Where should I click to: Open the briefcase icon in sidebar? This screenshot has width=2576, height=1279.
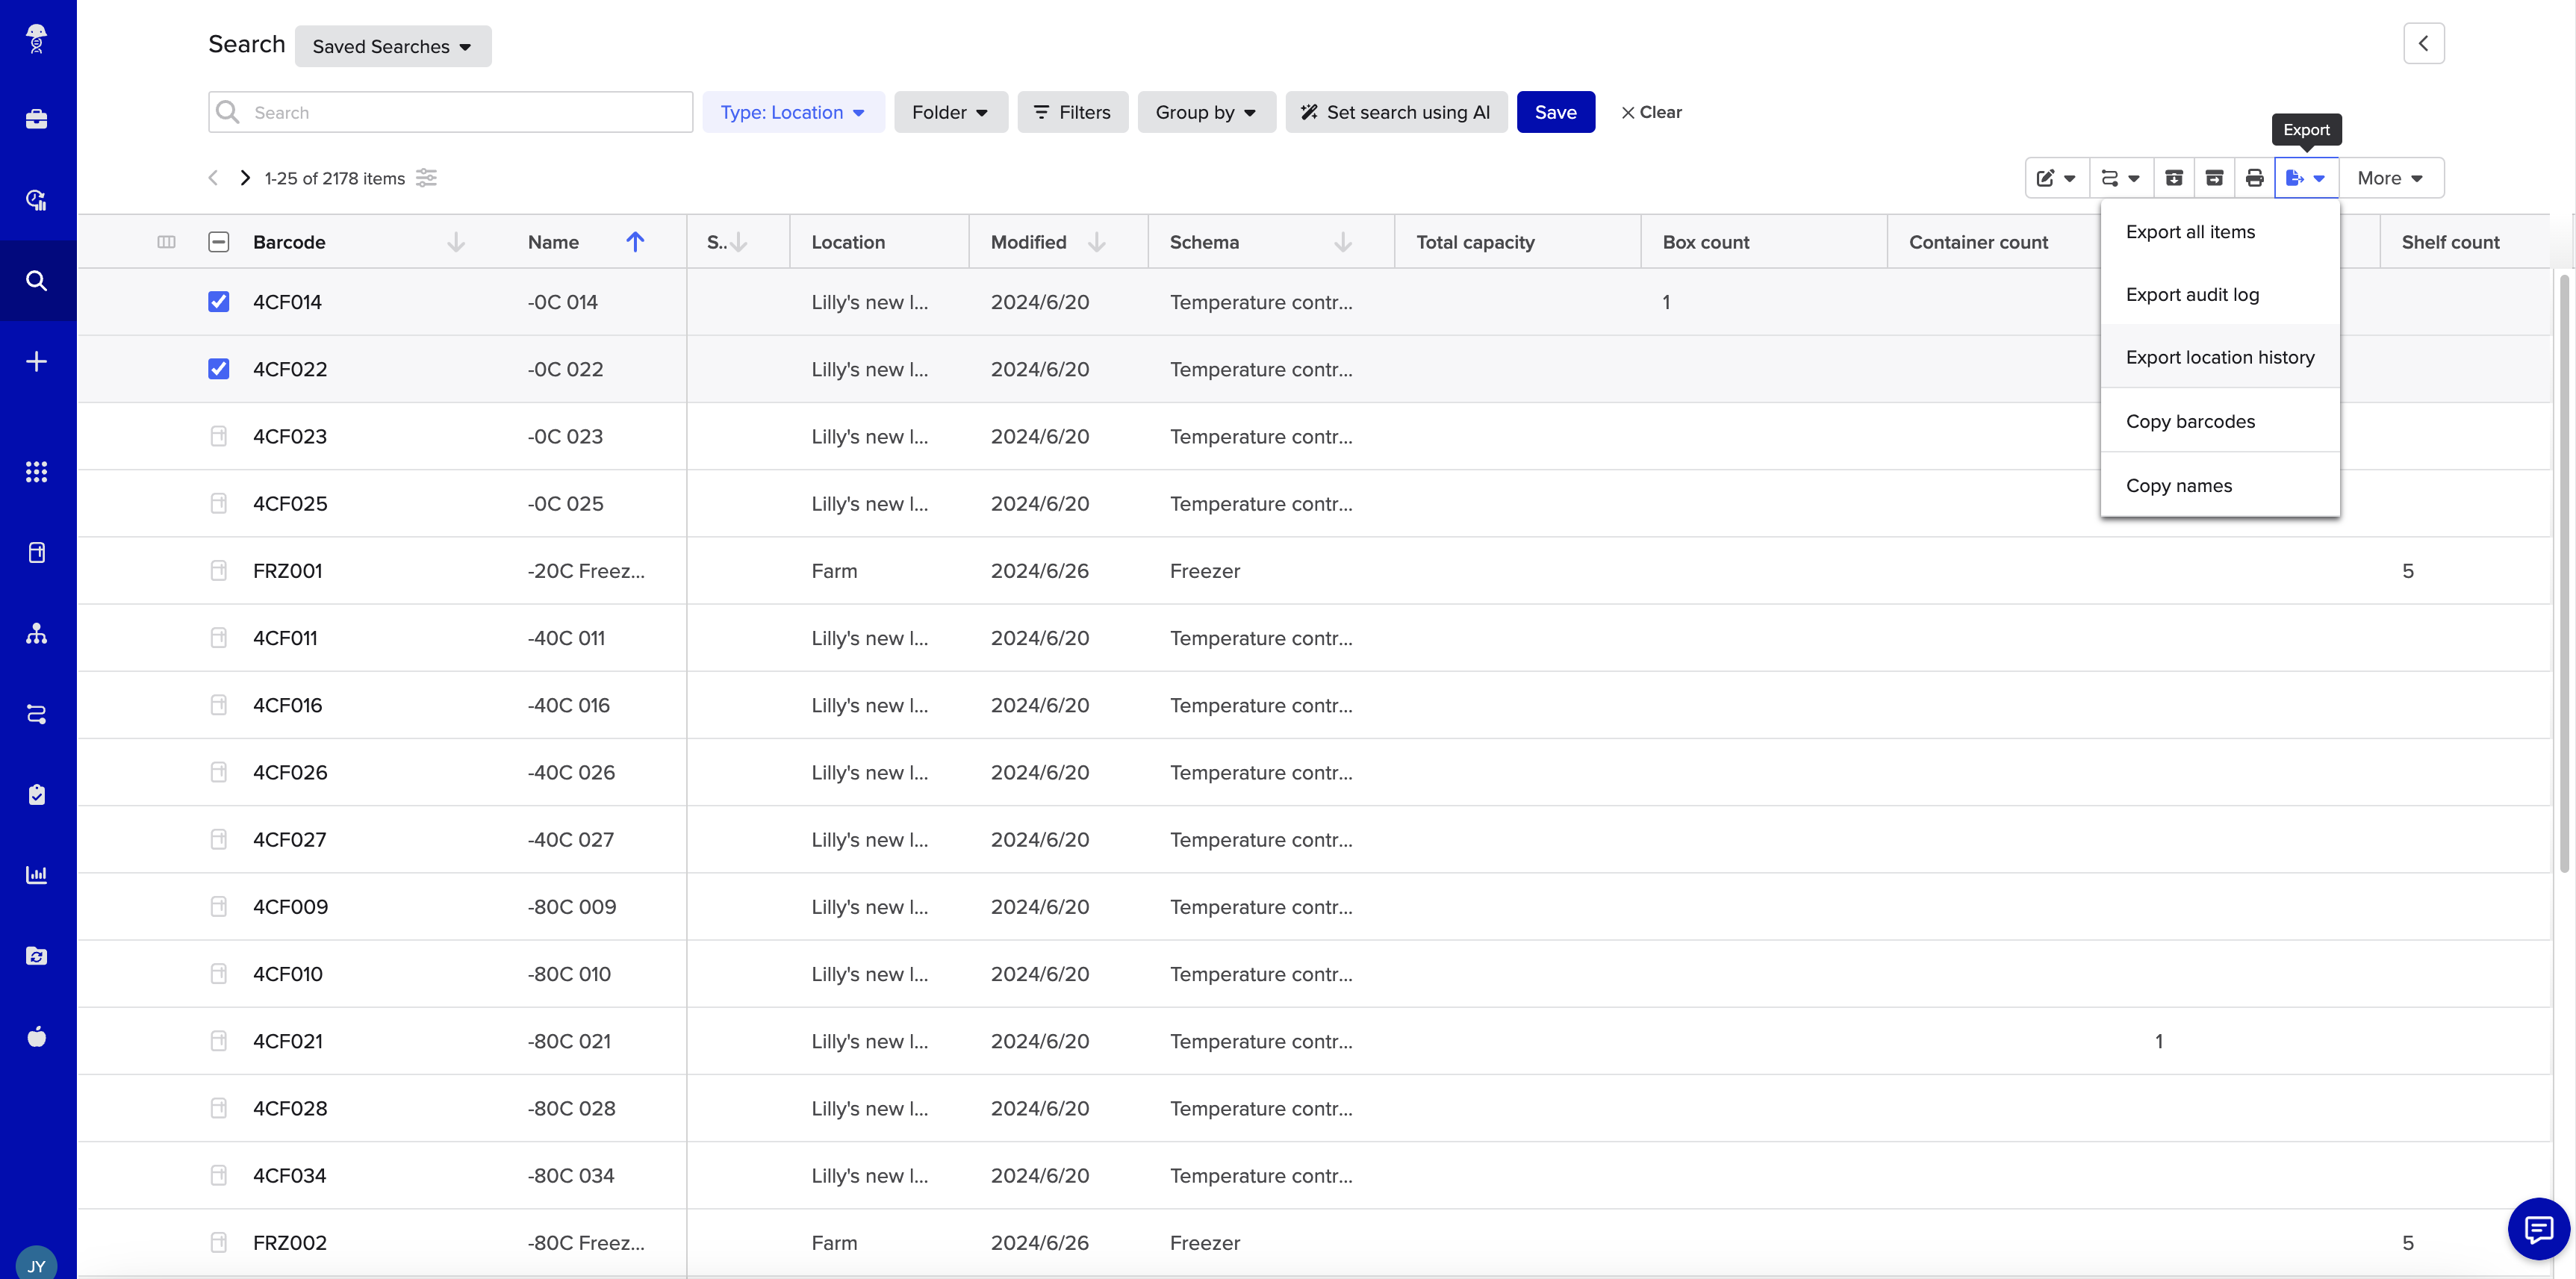click(x=37, y=120)
